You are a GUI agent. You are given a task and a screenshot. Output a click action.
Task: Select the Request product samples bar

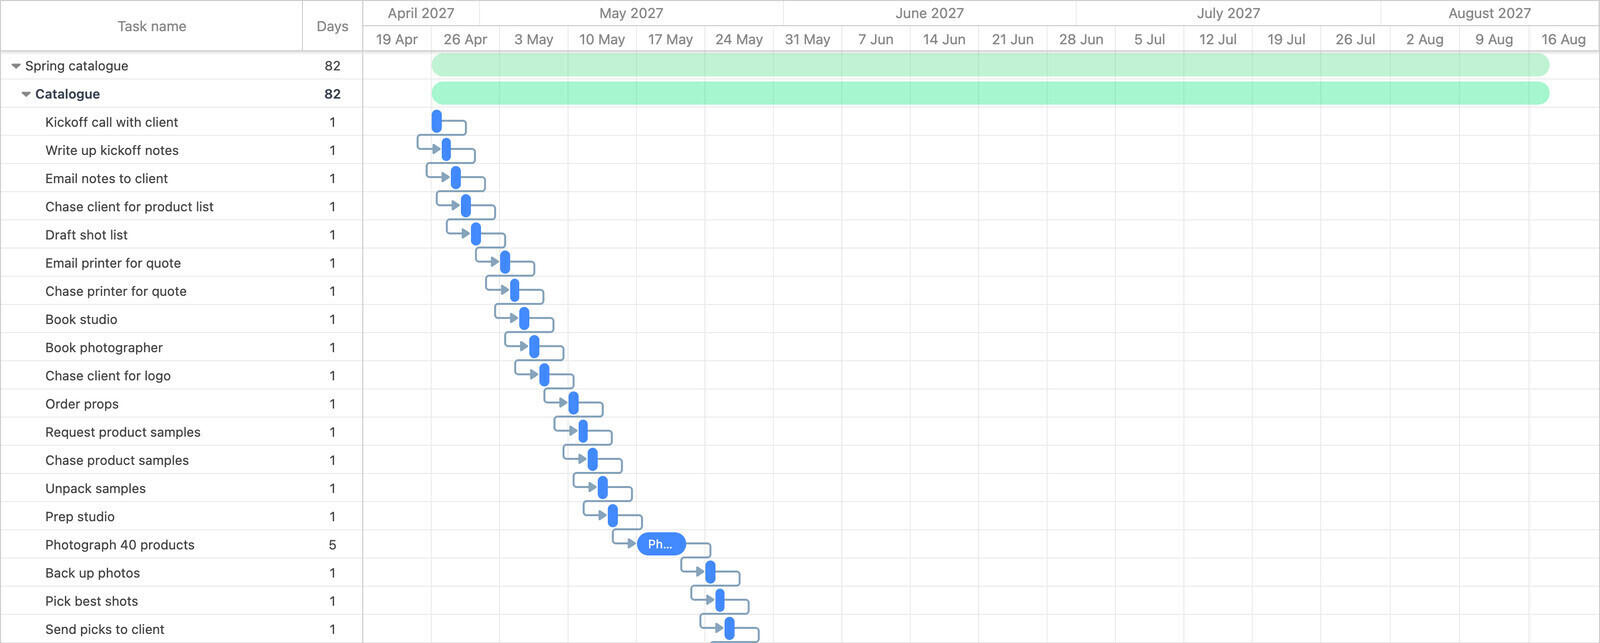point(583,431)
